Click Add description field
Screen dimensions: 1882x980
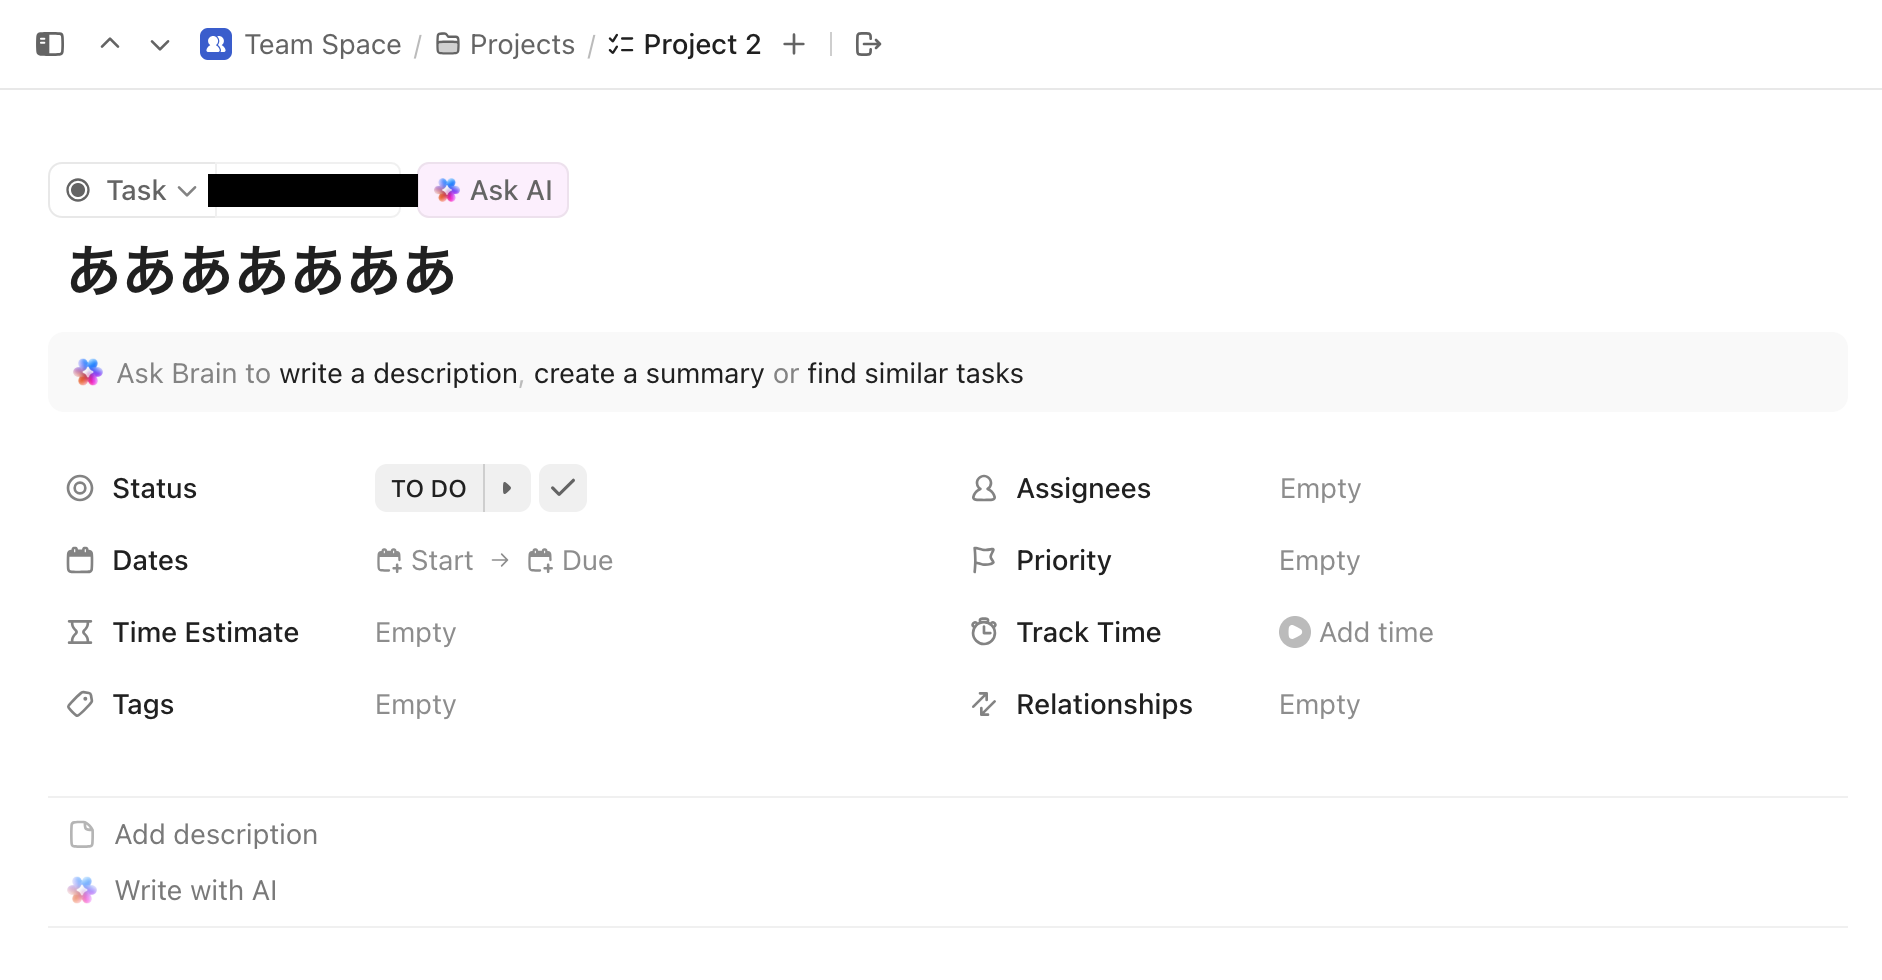pos(216,834)
